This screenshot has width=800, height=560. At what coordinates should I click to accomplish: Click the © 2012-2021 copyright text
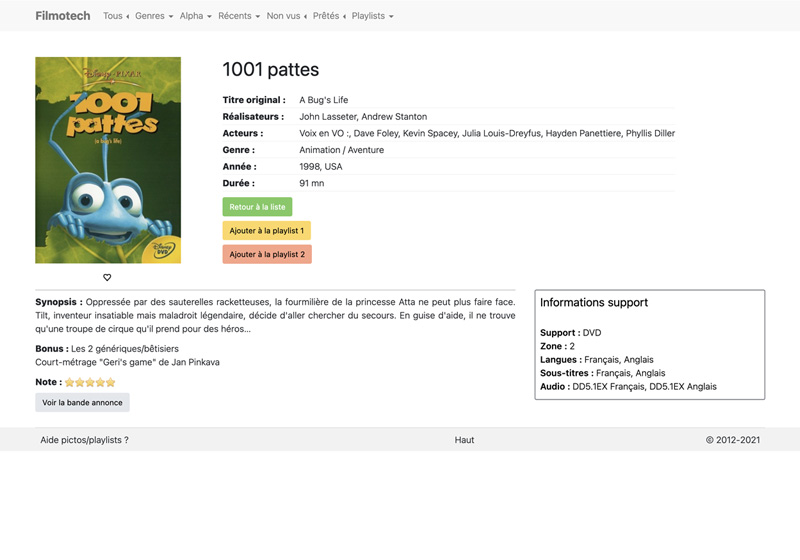point(733,440)
